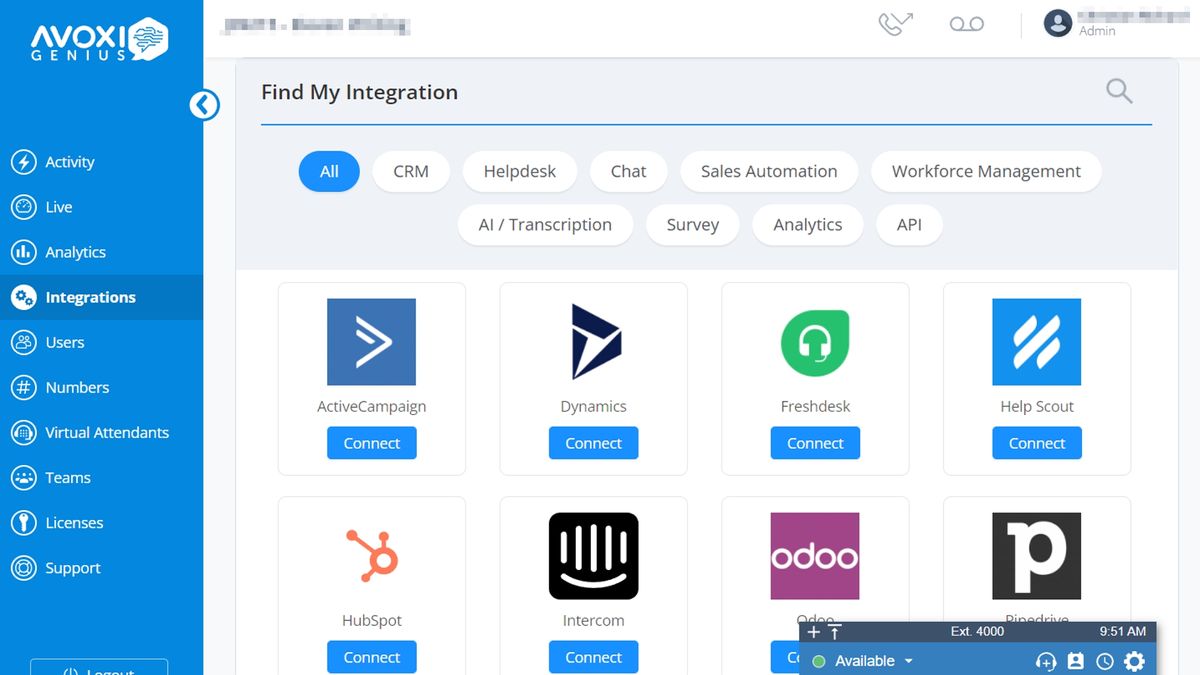Filter integrations by CRM

coord(411,171)
